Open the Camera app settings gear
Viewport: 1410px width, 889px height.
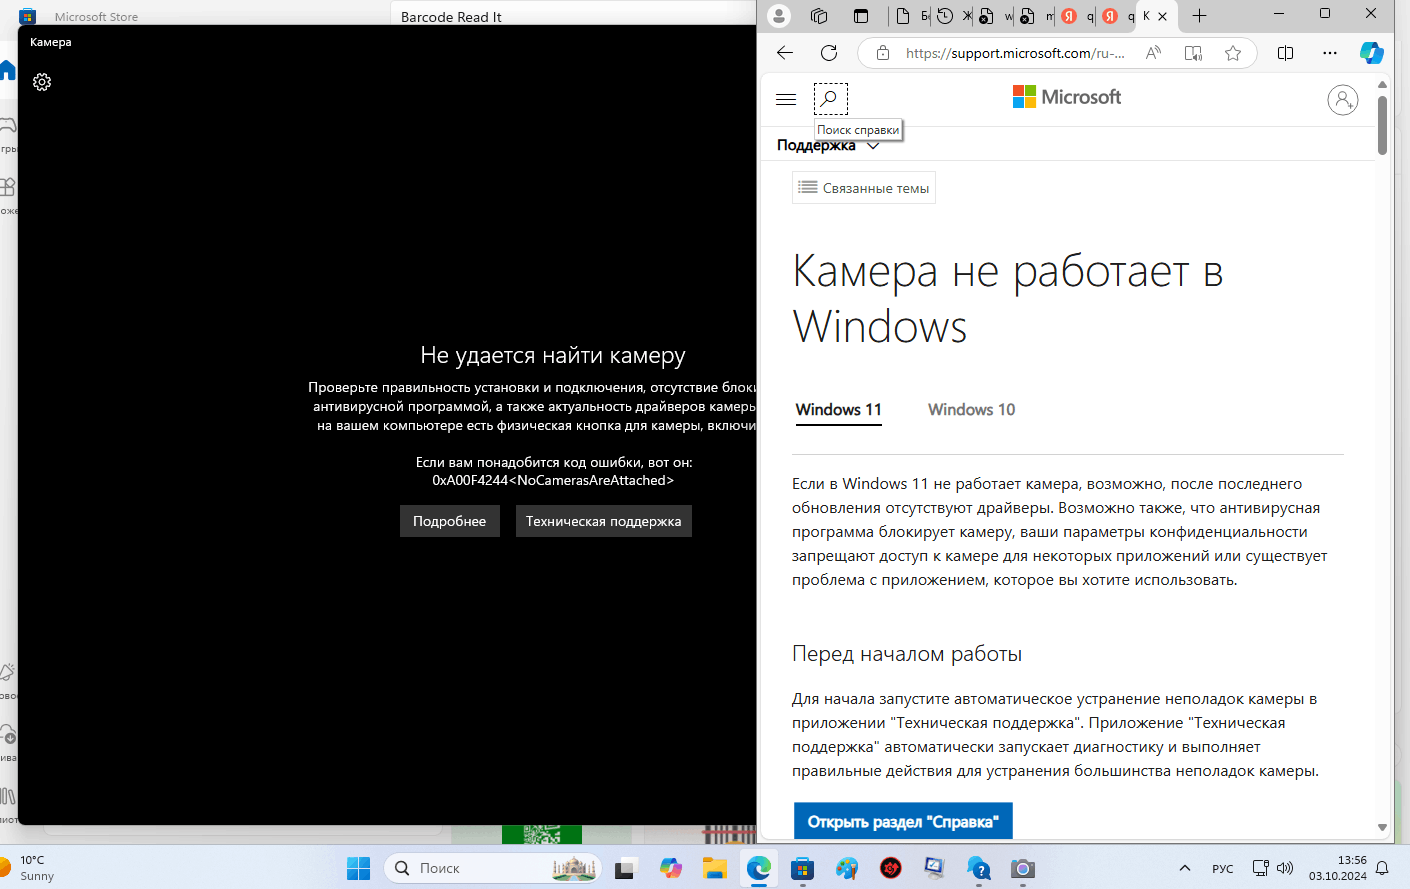tap(41, 82)
